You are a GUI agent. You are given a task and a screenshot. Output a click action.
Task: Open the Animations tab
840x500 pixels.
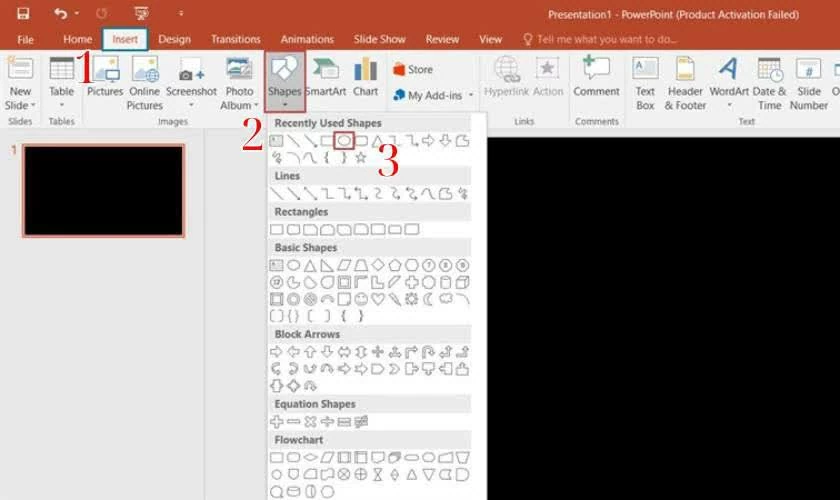click(x=307, y=39)
